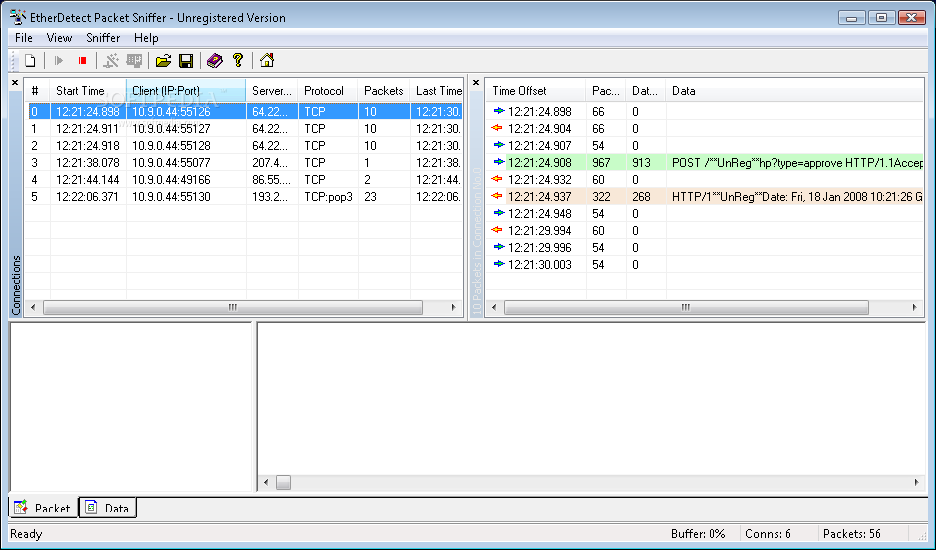Image resolution: width=936 pixels, height=550 pixels.
Task: Select packet at 12:21:24.898
Action: pos(705,112)
